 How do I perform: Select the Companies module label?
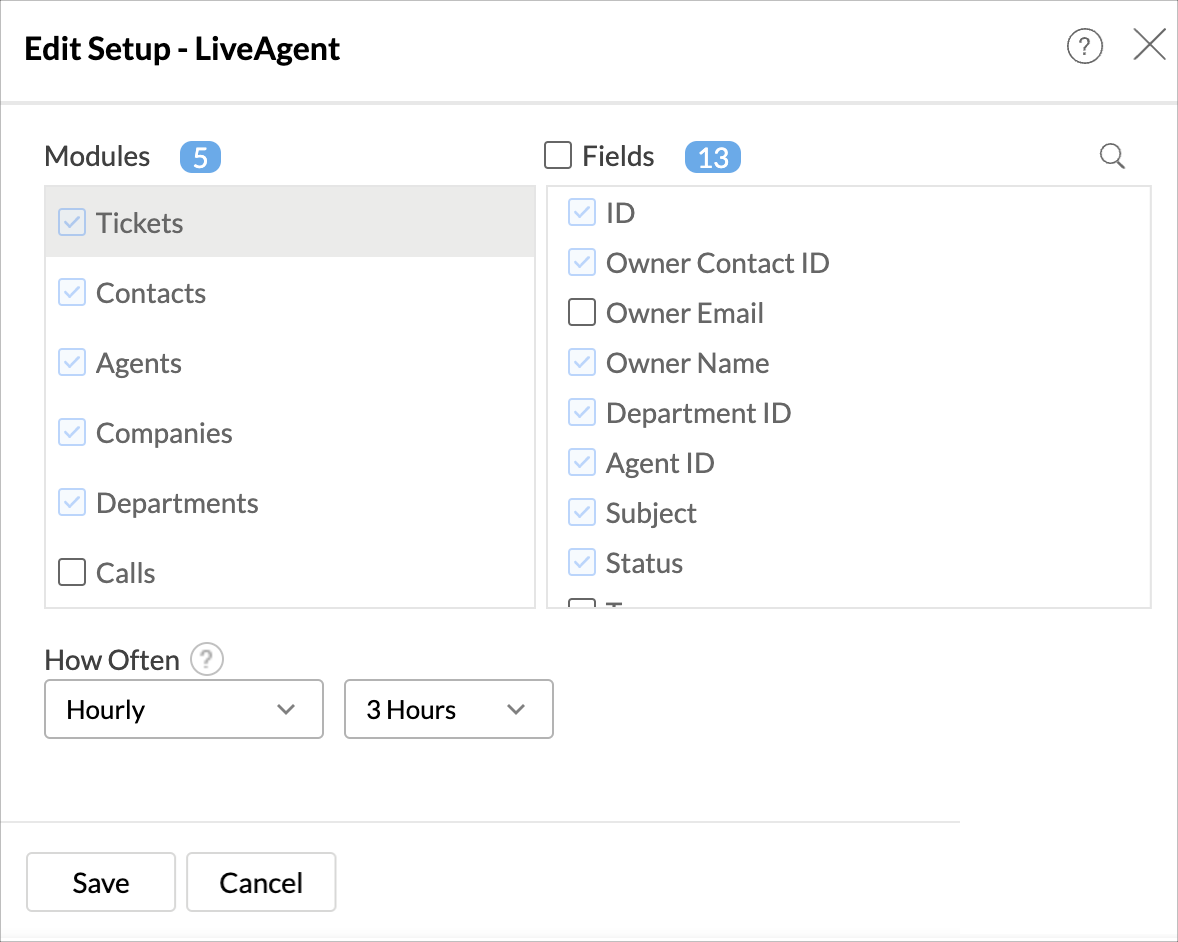coord(165,433)
